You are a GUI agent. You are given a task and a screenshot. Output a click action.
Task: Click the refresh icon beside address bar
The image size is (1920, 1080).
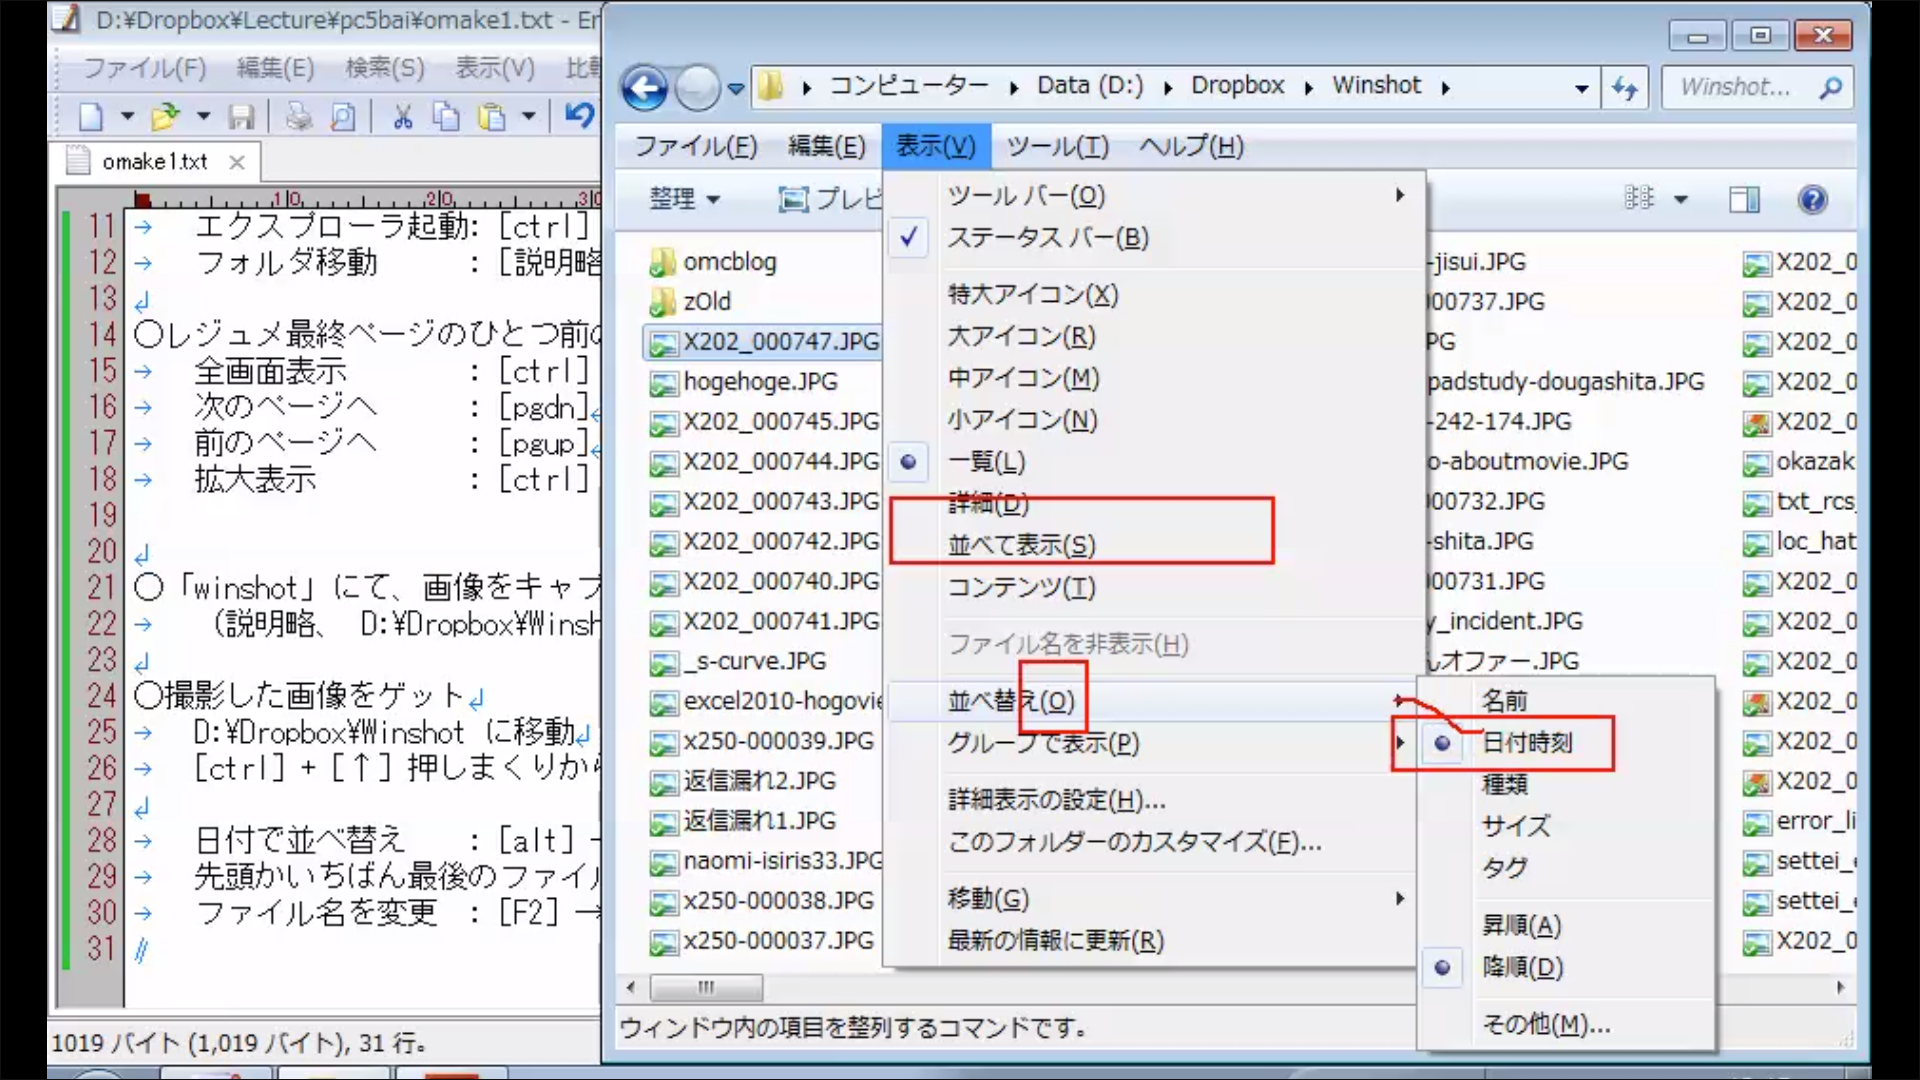[1625, 88]
